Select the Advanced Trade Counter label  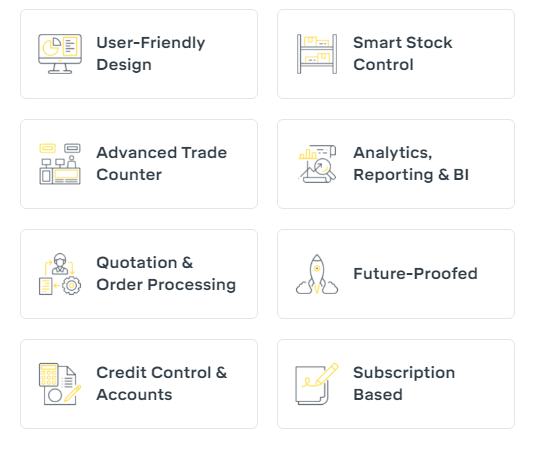[x=162, y=164]
